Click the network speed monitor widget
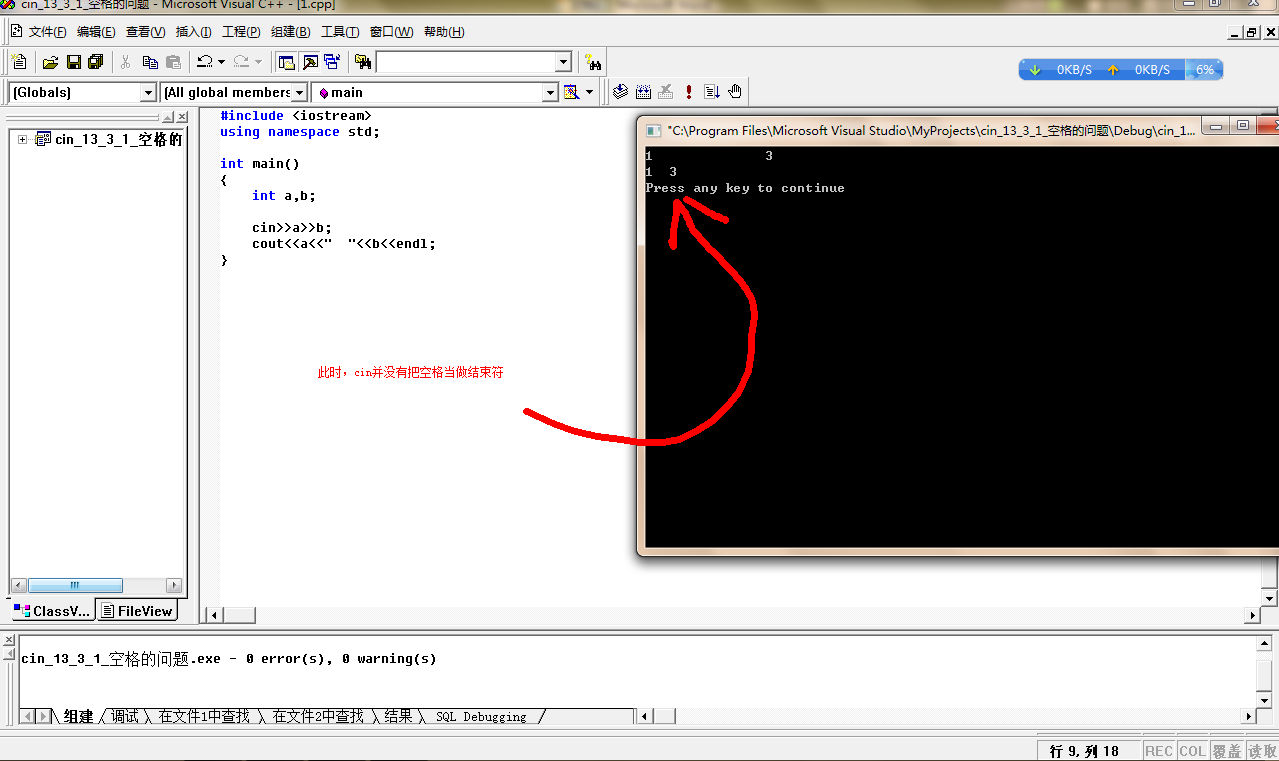Viewport: 1279px width, 761px height. tap(1120, 70)
